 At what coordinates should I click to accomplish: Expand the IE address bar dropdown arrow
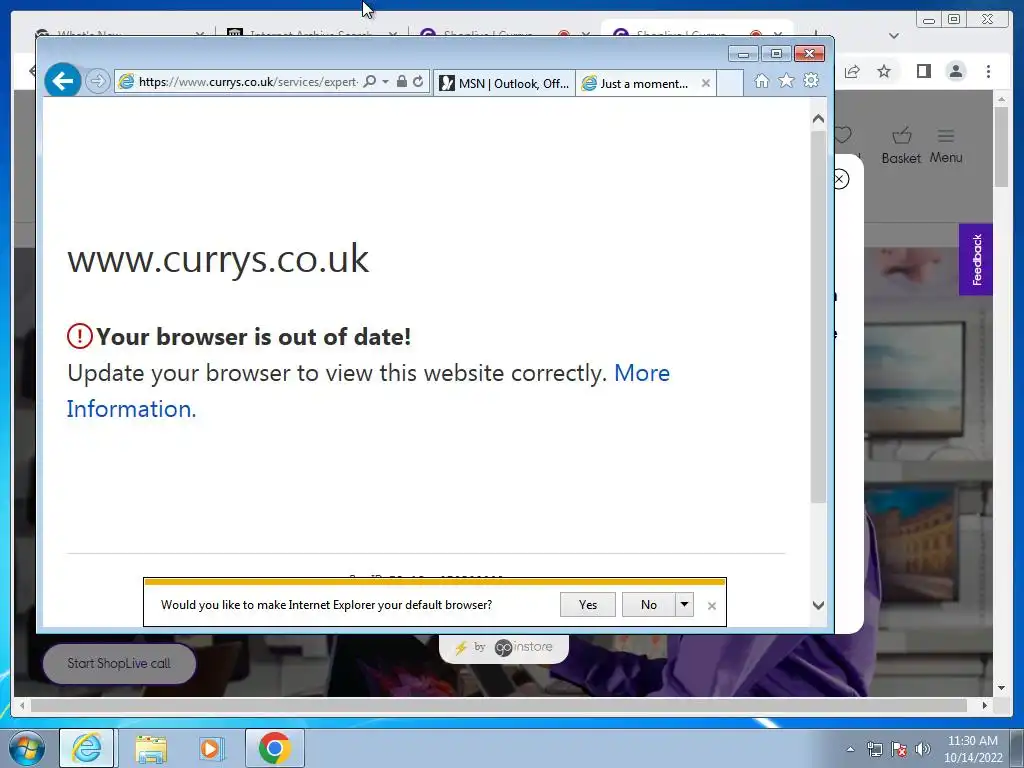coord(385,82)
